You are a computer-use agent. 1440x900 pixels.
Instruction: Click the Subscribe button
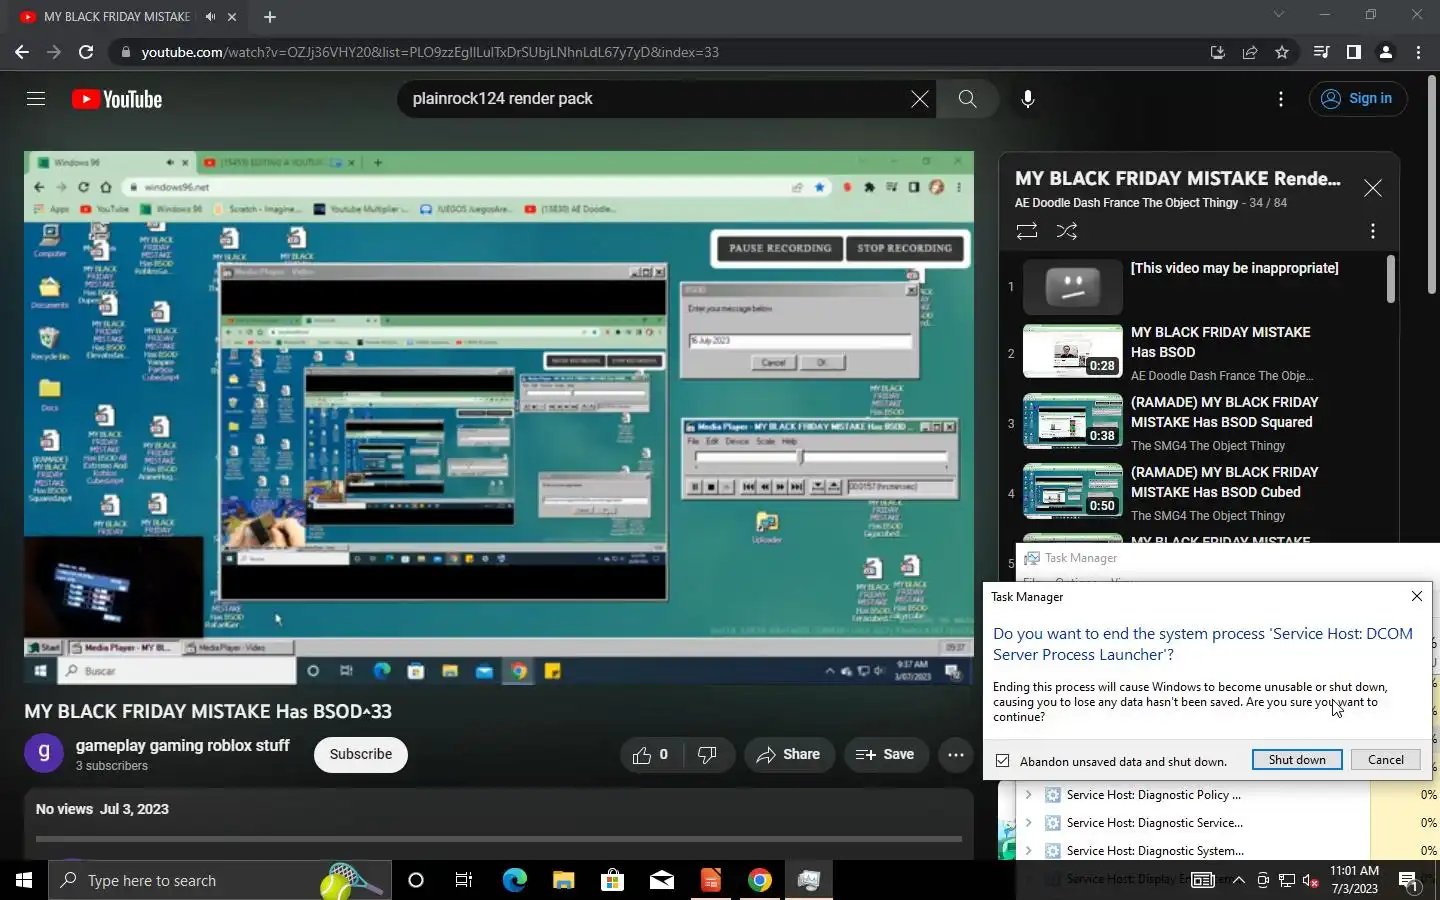(361, 754)
